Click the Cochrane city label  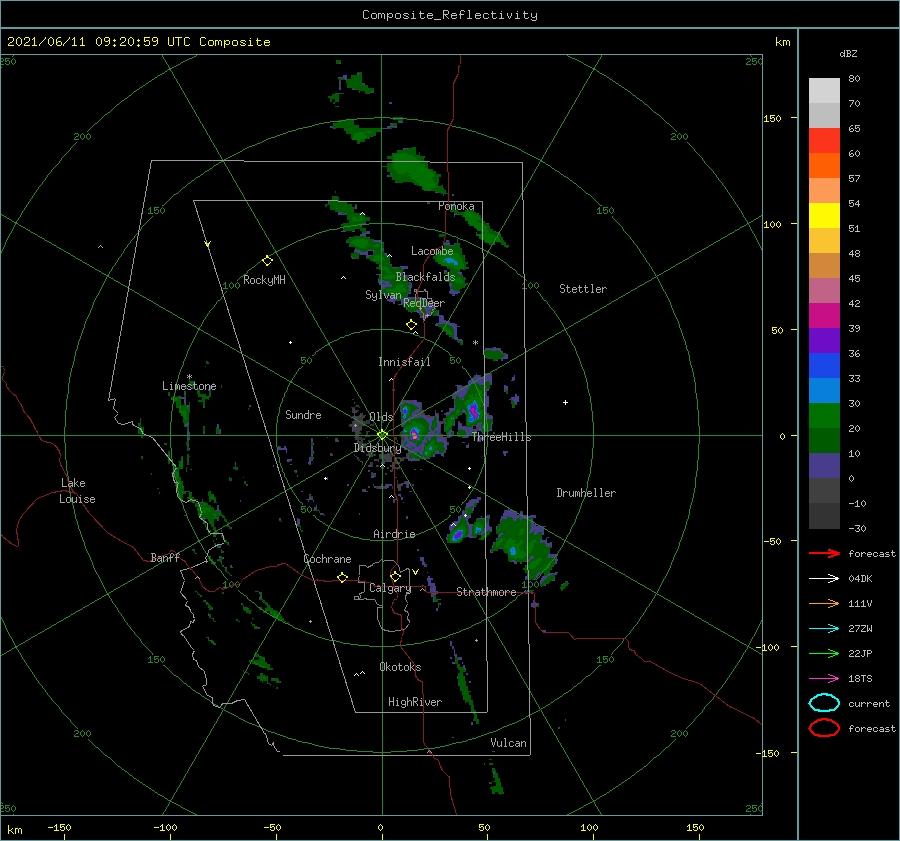pyautogui.click(x=327, y=559)
